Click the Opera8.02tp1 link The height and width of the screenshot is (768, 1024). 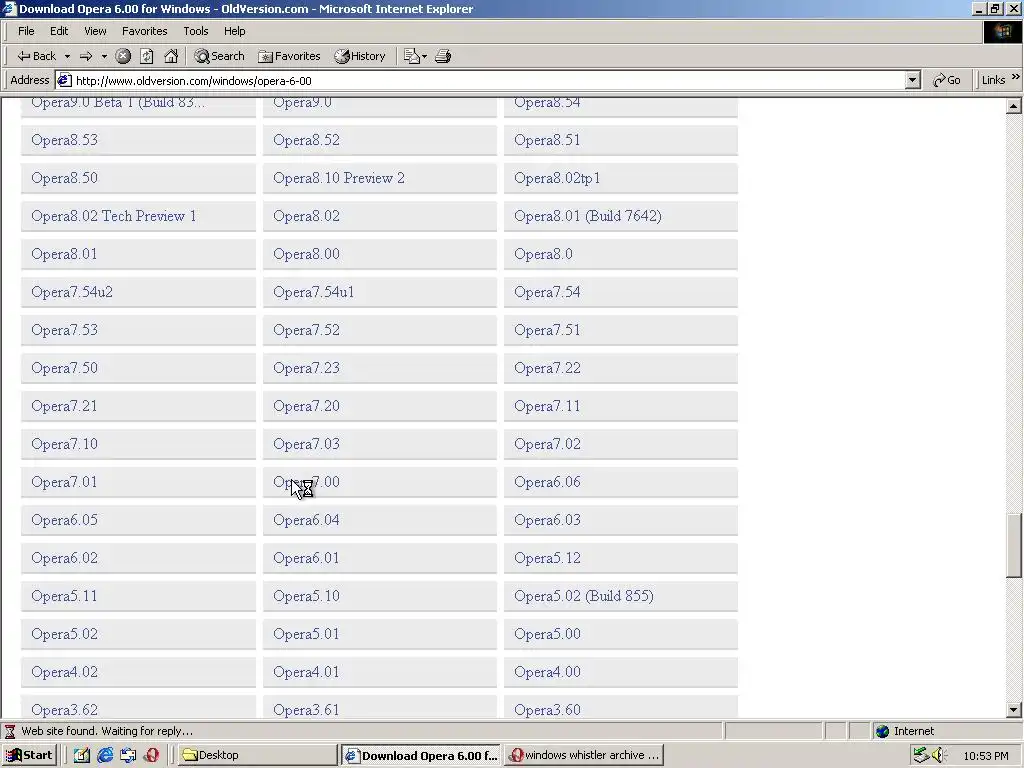tap(557, 178)
